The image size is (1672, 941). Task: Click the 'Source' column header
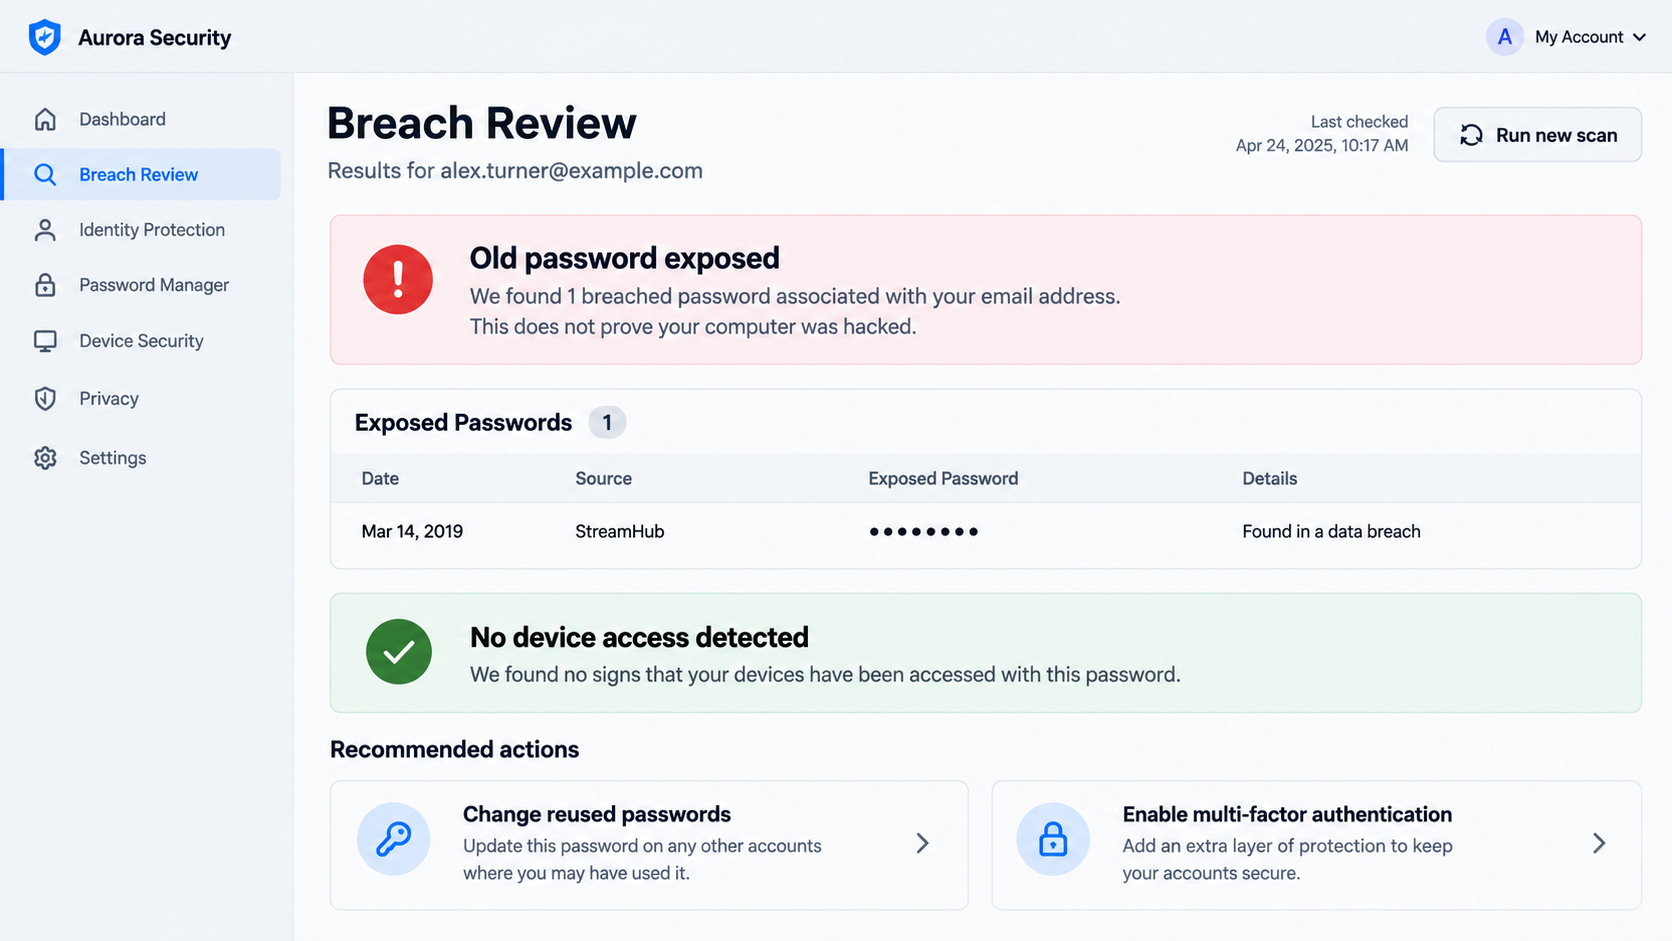(x=603, y=479)
